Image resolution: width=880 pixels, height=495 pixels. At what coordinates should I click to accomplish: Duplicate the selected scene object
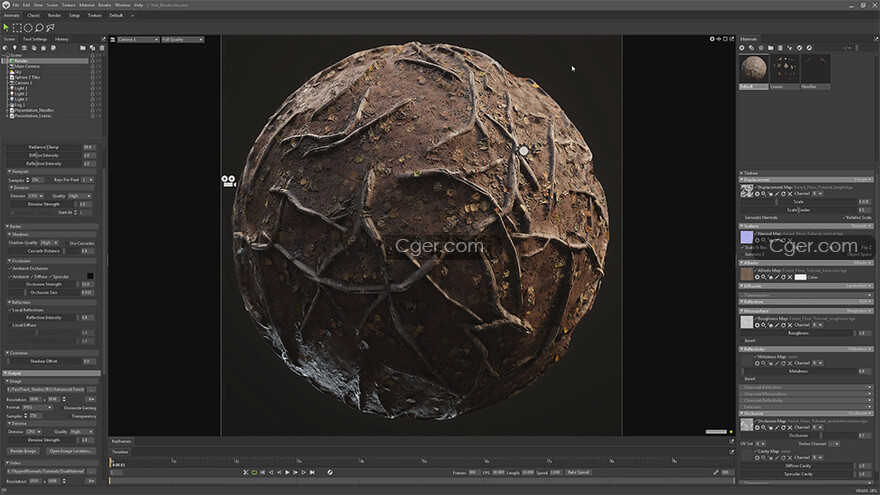pyautogui.click(x=92, y=48)
